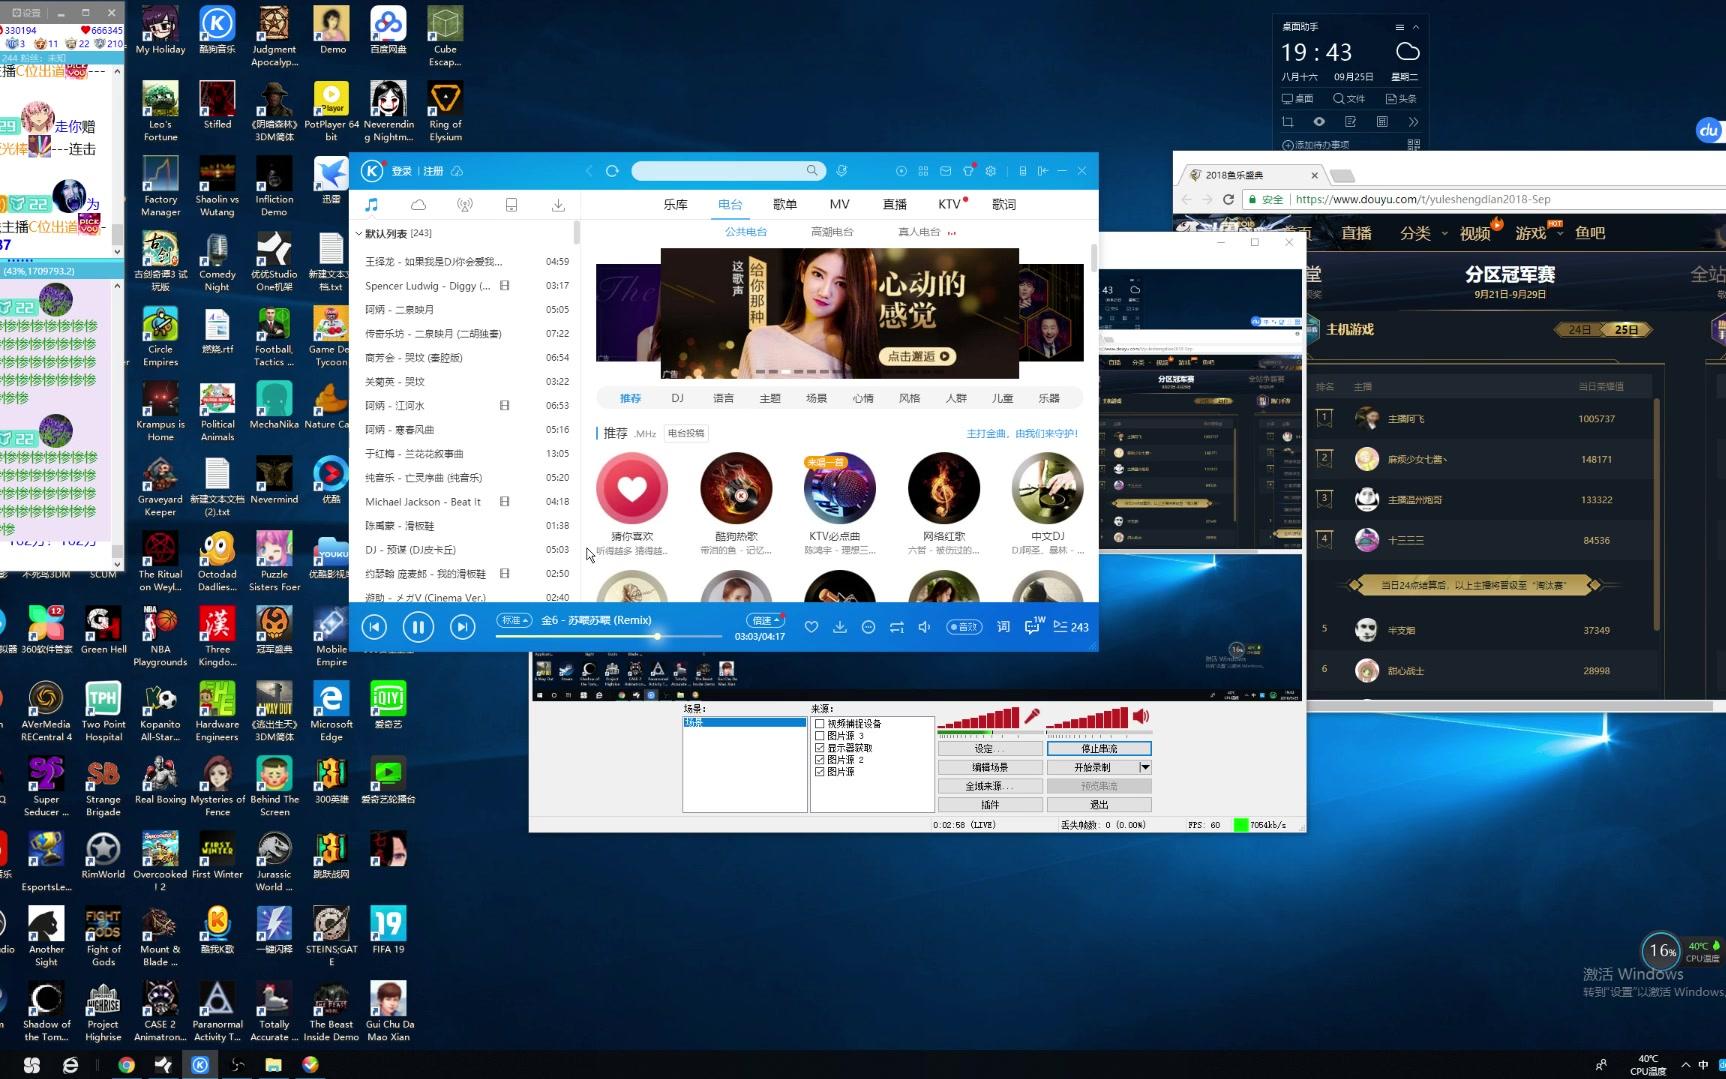Toggle the 音效 sound effect switch
Viewport: 1726px width, 1079px height.
click(964, 627)
